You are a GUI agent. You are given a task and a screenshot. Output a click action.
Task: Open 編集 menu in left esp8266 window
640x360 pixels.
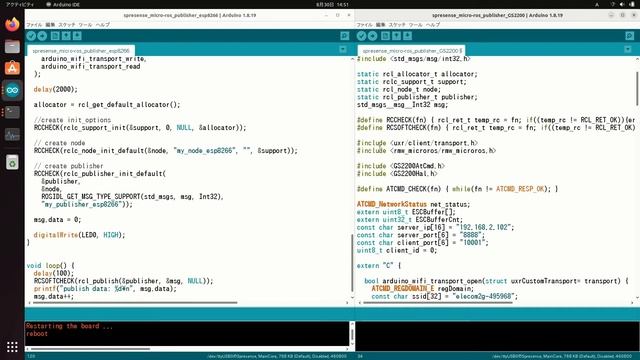(x=50, y=25)
